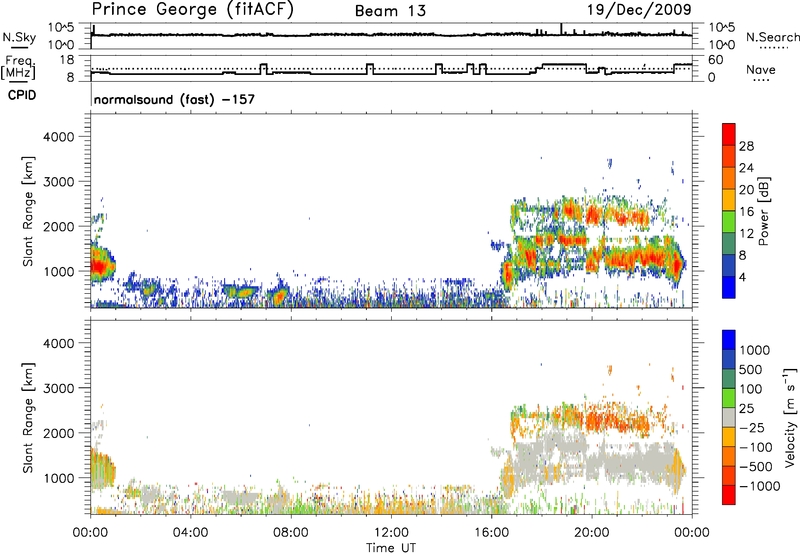Click the 'N.Search' legend label
The height and width of the screenshot is (554, 800).
(x=772, y=37)
